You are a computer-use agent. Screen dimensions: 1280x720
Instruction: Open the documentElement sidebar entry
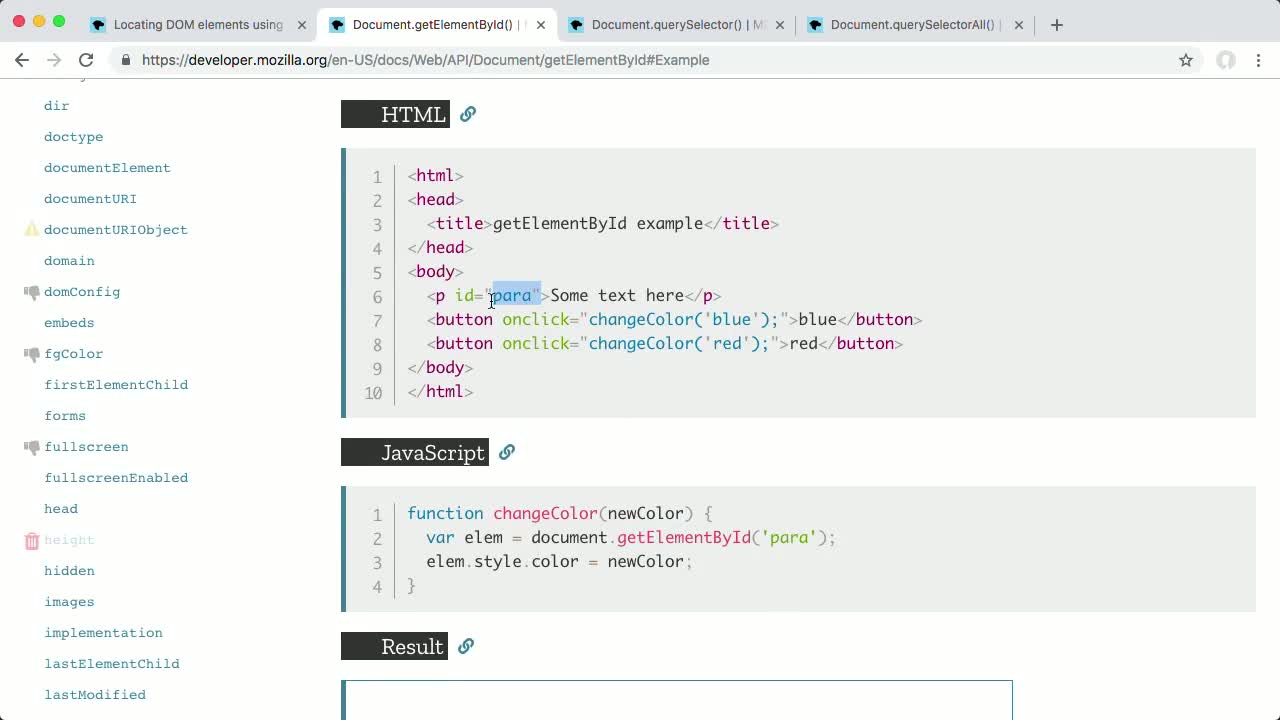[107, 167]
